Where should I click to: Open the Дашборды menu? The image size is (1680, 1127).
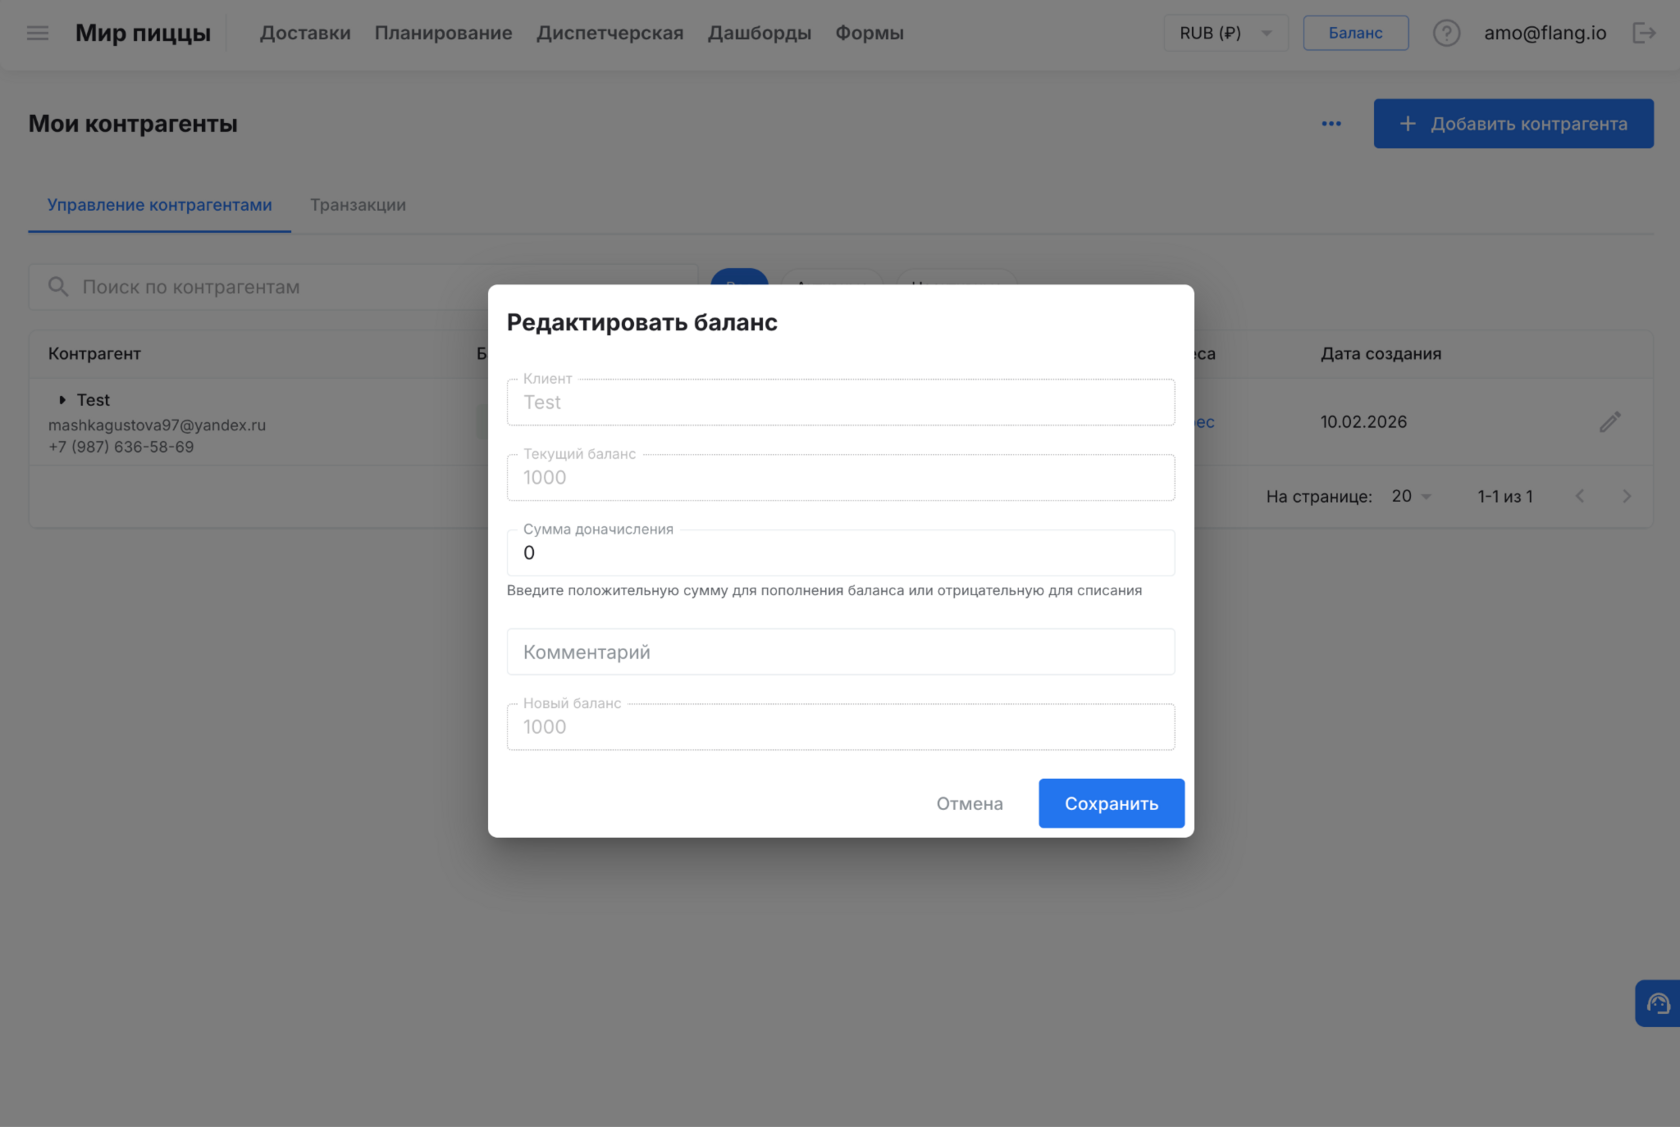[x=759, y=33]
